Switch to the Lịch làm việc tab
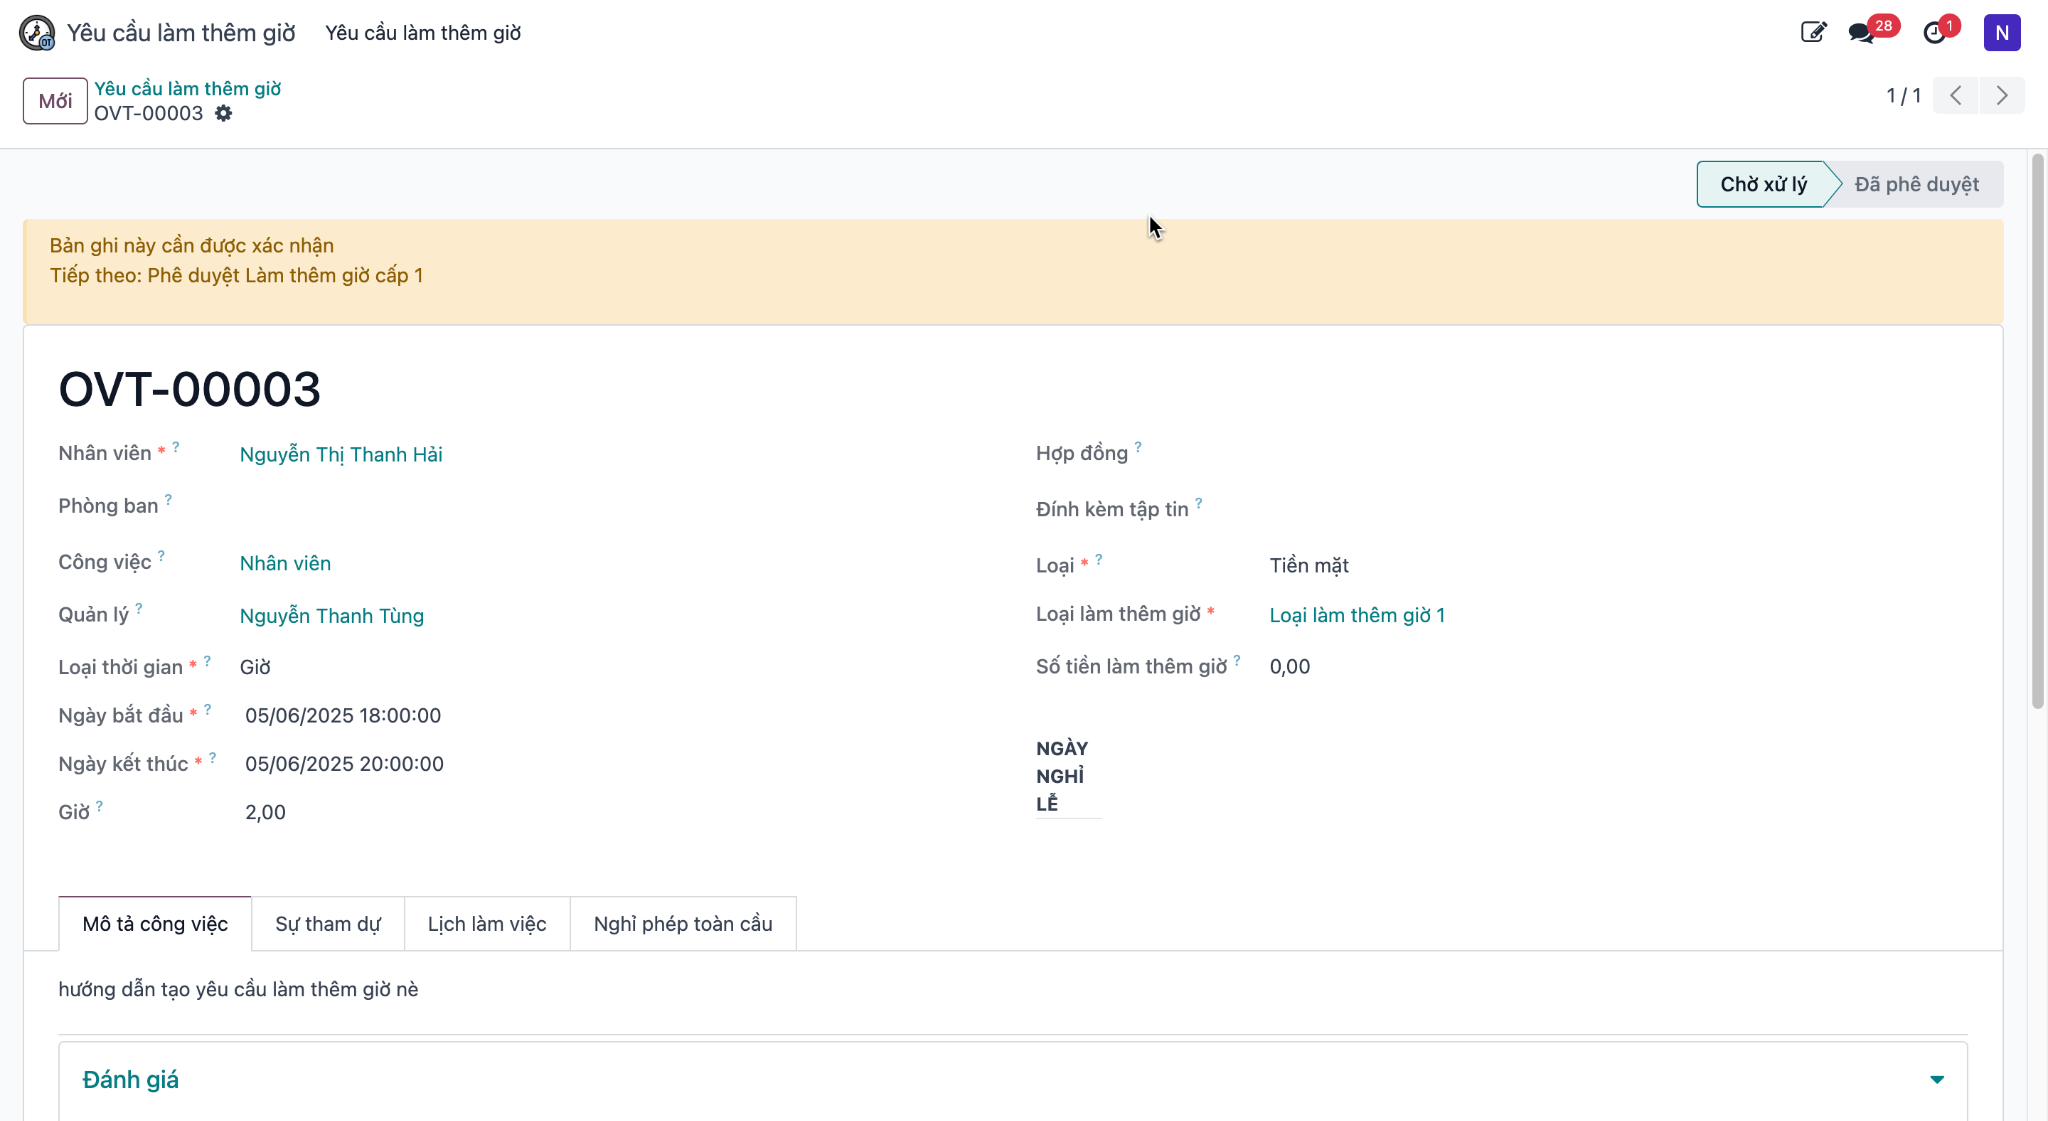 pos(487,924)
